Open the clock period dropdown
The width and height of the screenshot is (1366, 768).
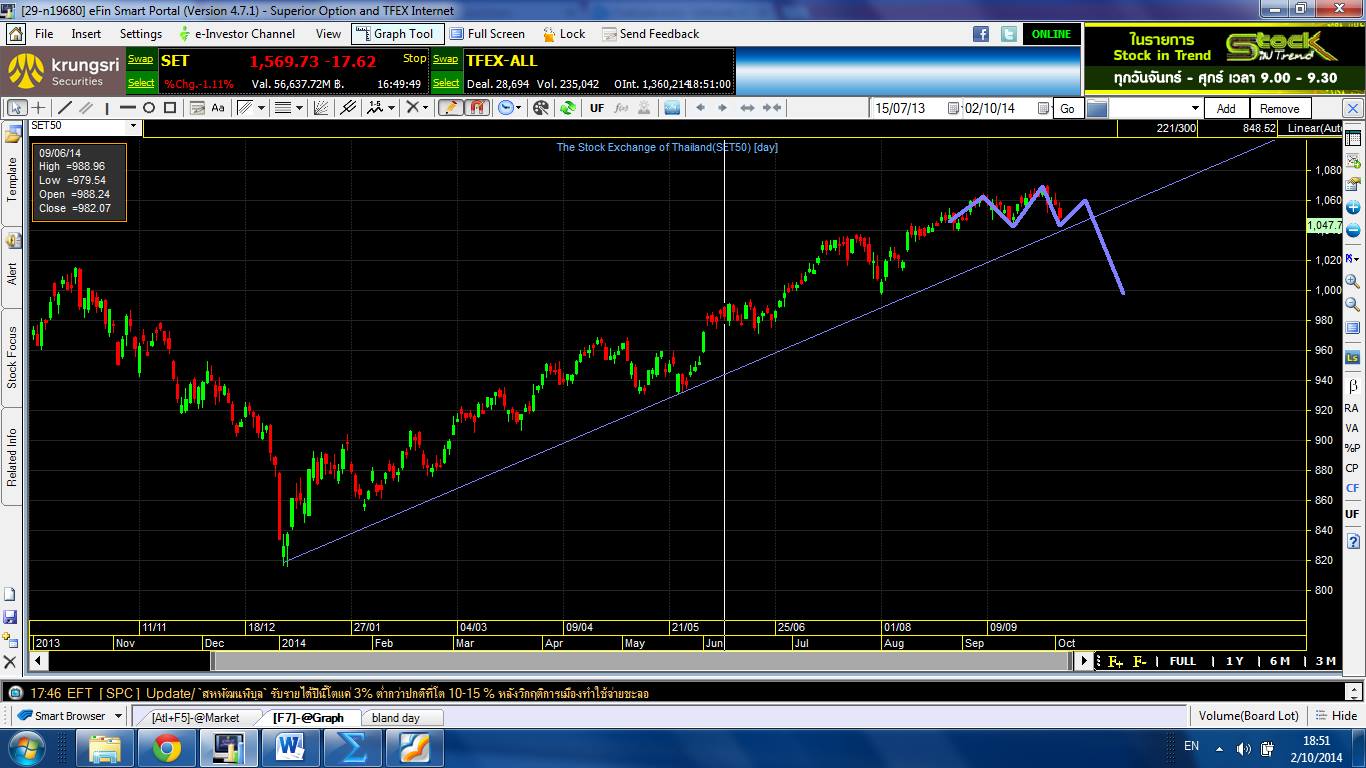[x=520, y=108]
